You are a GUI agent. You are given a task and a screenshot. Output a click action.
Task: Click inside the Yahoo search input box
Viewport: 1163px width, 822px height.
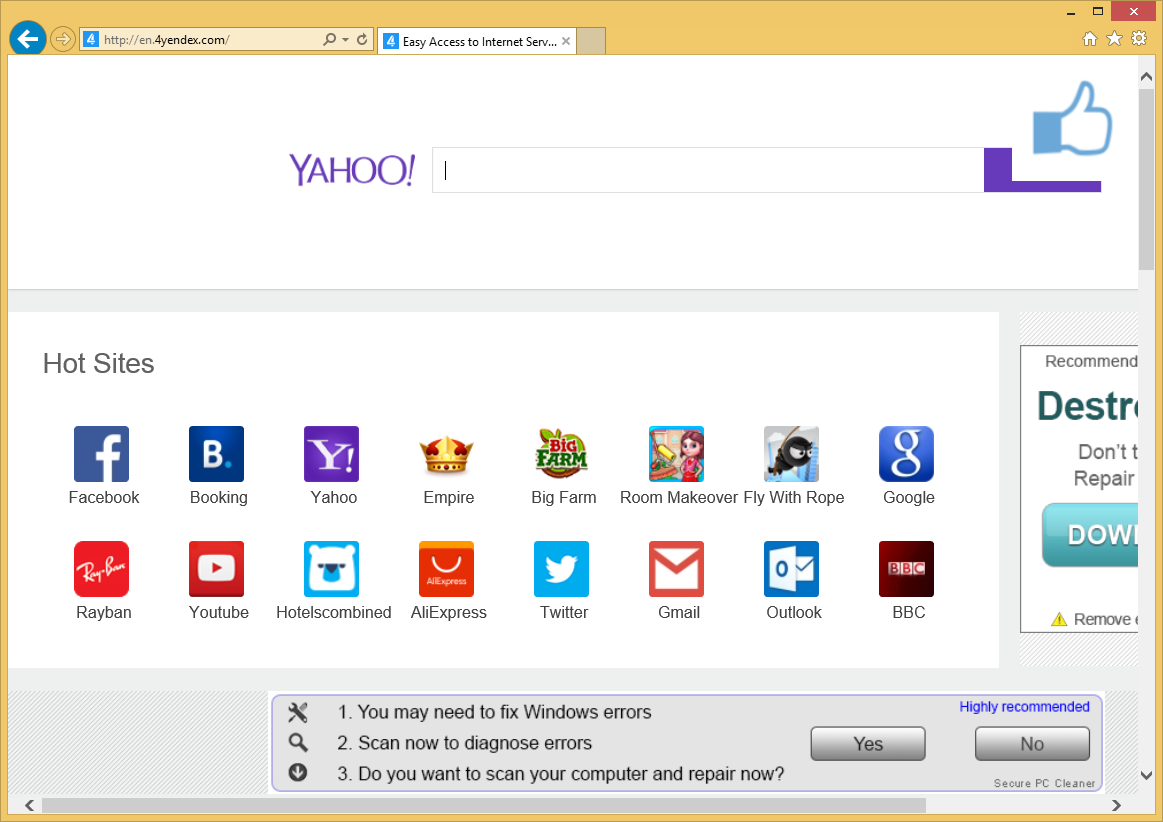coord(708,170)
